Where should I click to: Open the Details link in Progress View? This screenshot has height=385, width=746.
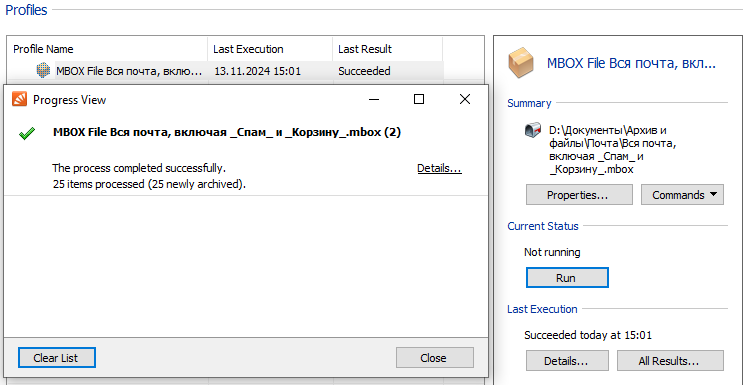coord(440,168)
